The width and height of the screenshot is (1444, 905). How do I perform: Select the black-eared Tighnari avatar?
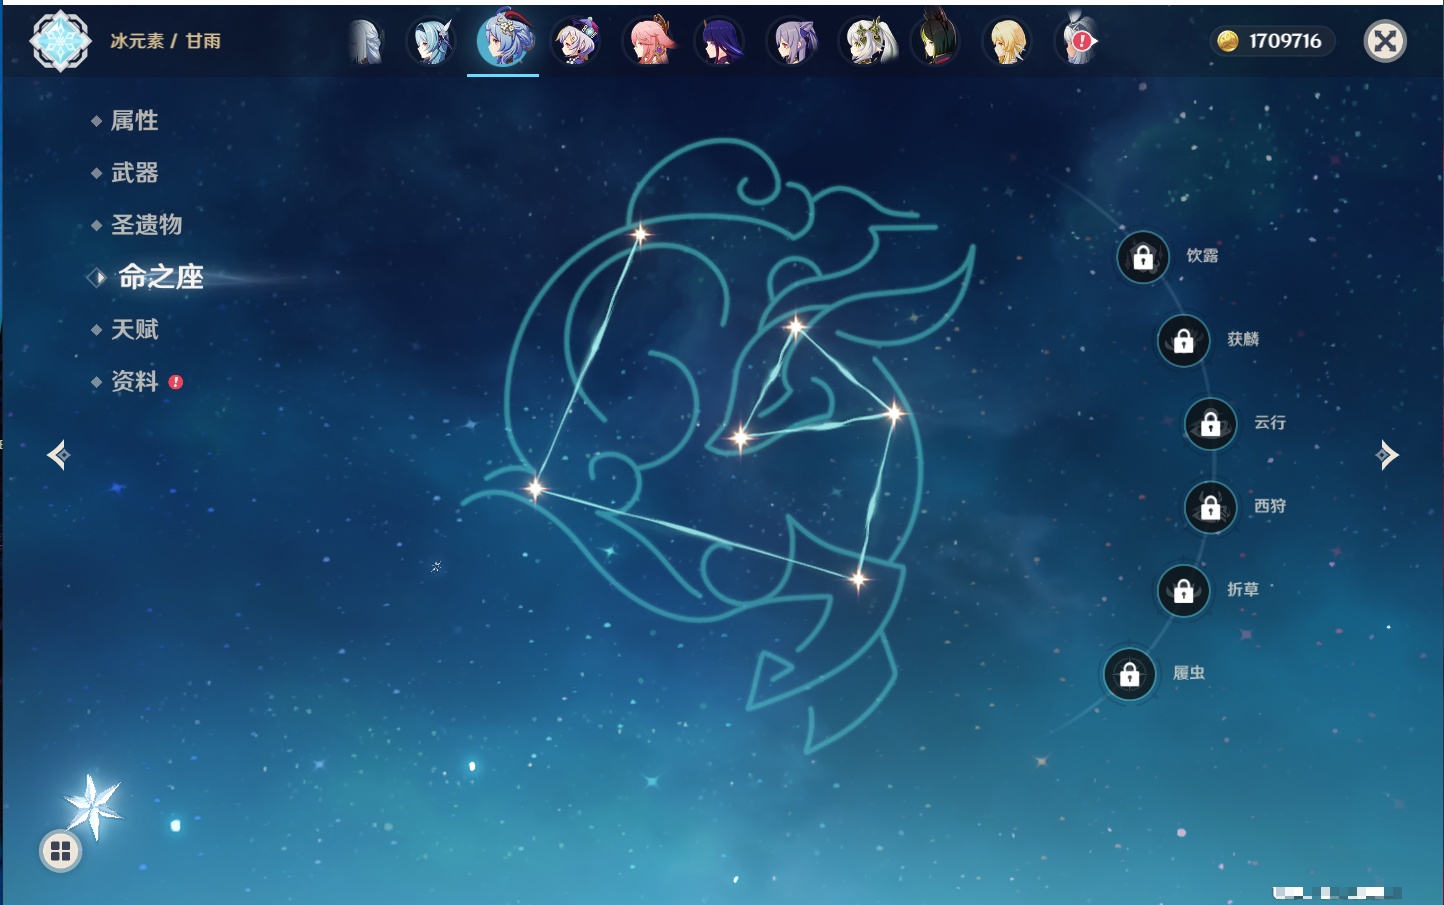937,40
